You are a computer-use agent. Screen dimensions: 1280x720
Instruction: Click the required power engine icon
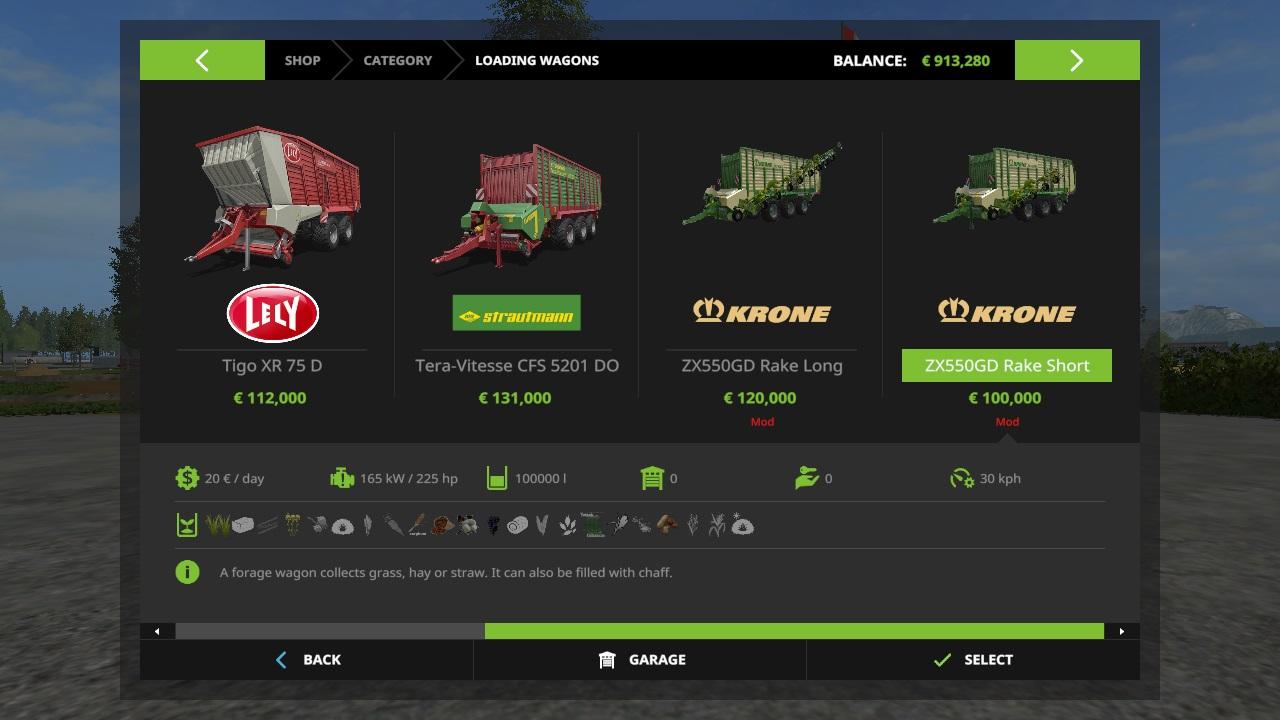tap(342, 478)
